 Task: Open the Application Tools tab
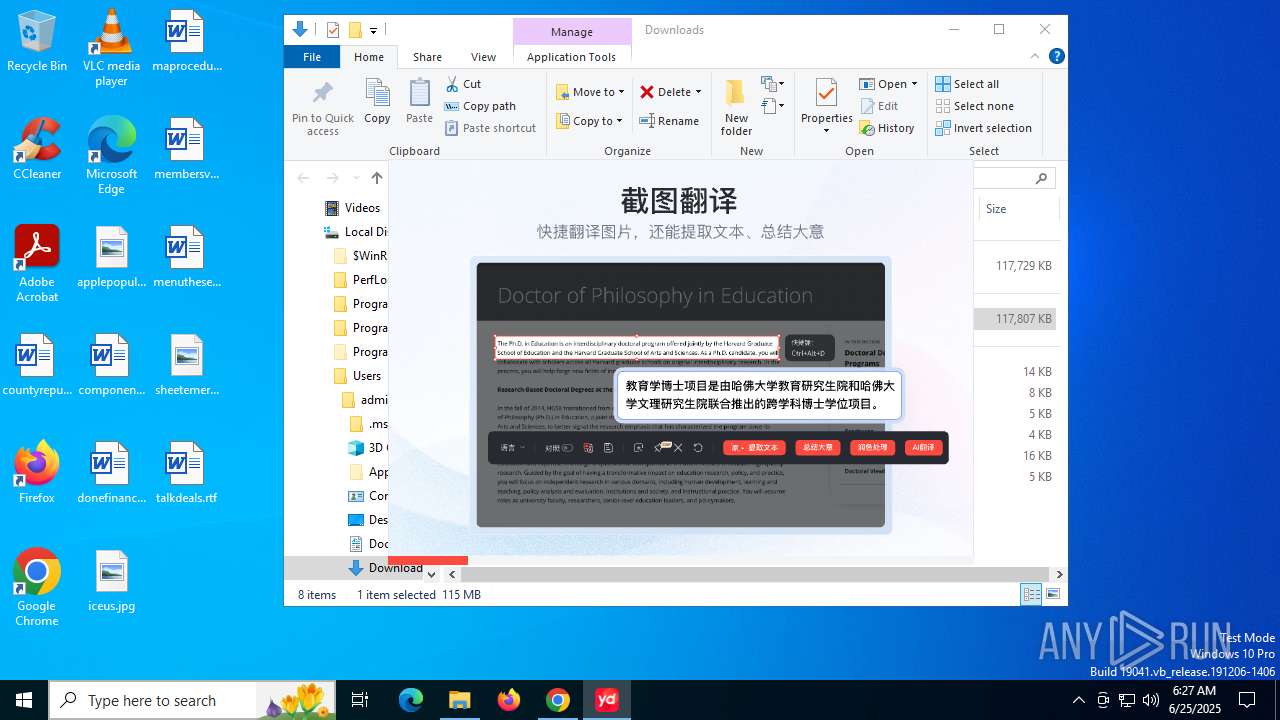pyautogui.click(x=571, y=57)
